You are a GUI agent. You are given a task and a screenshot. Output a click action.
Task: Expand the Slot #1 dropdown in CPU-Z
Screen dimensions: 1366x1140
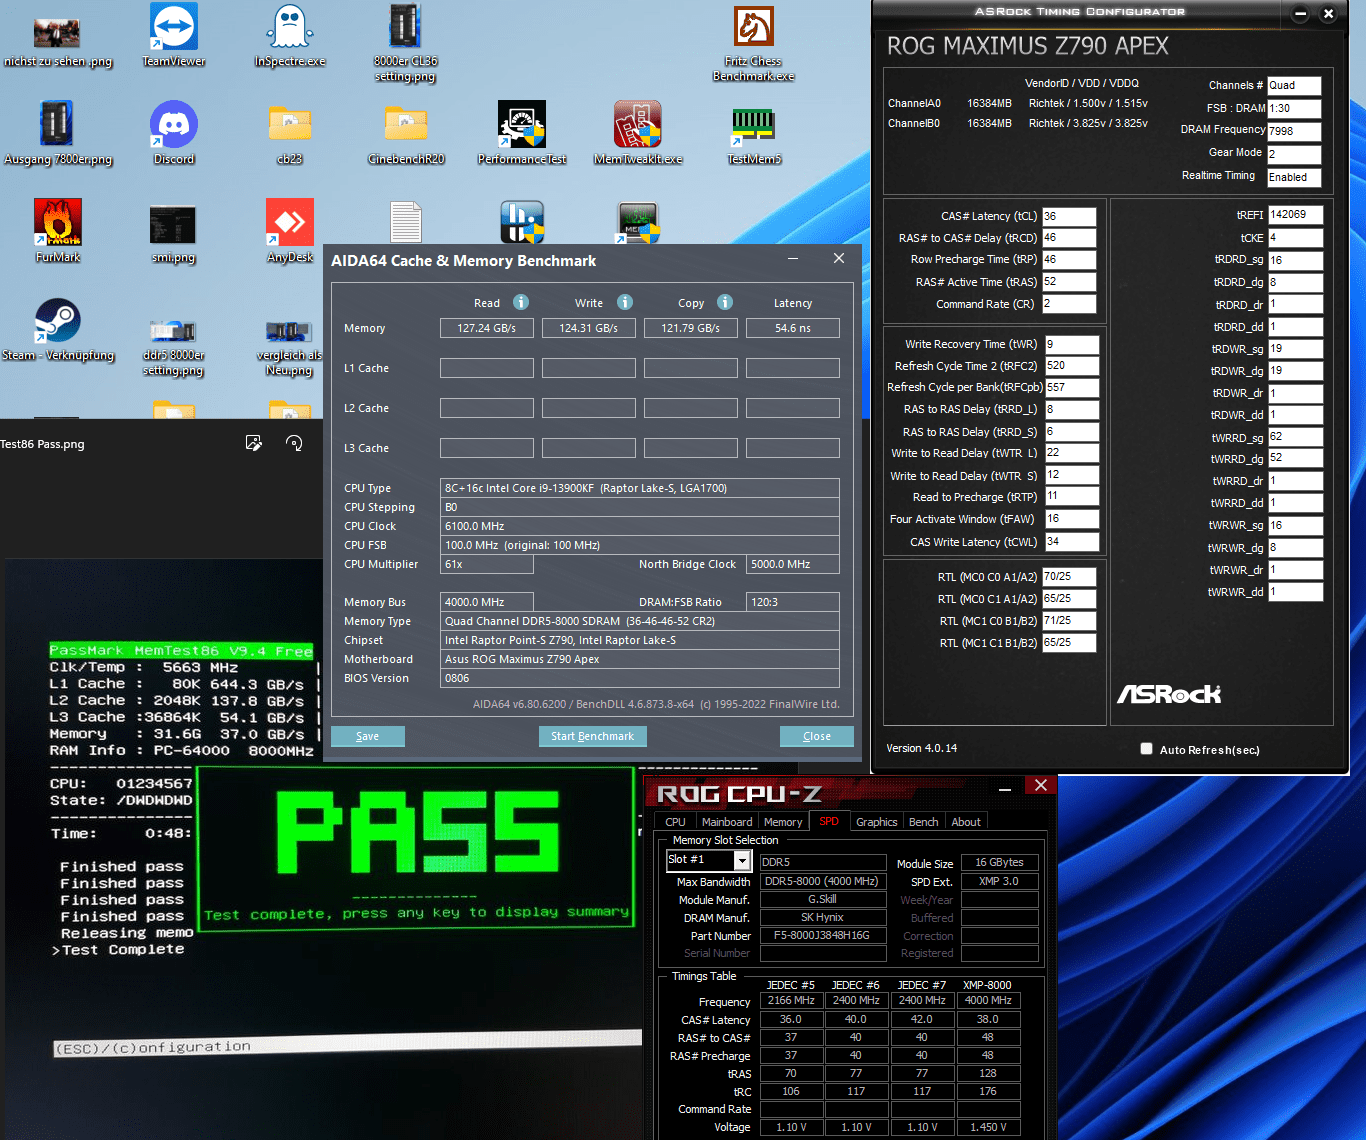[x=742, y=860]
